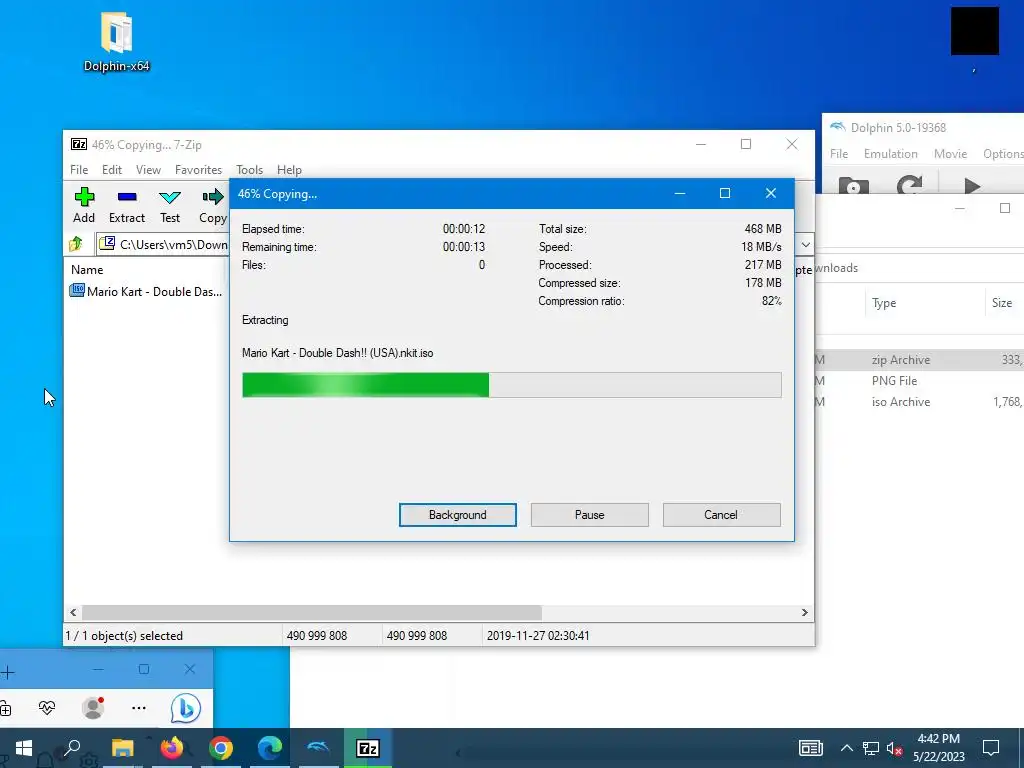Select the iso Archive row in Explorer

pyautogui.click(x=920, y=402)
